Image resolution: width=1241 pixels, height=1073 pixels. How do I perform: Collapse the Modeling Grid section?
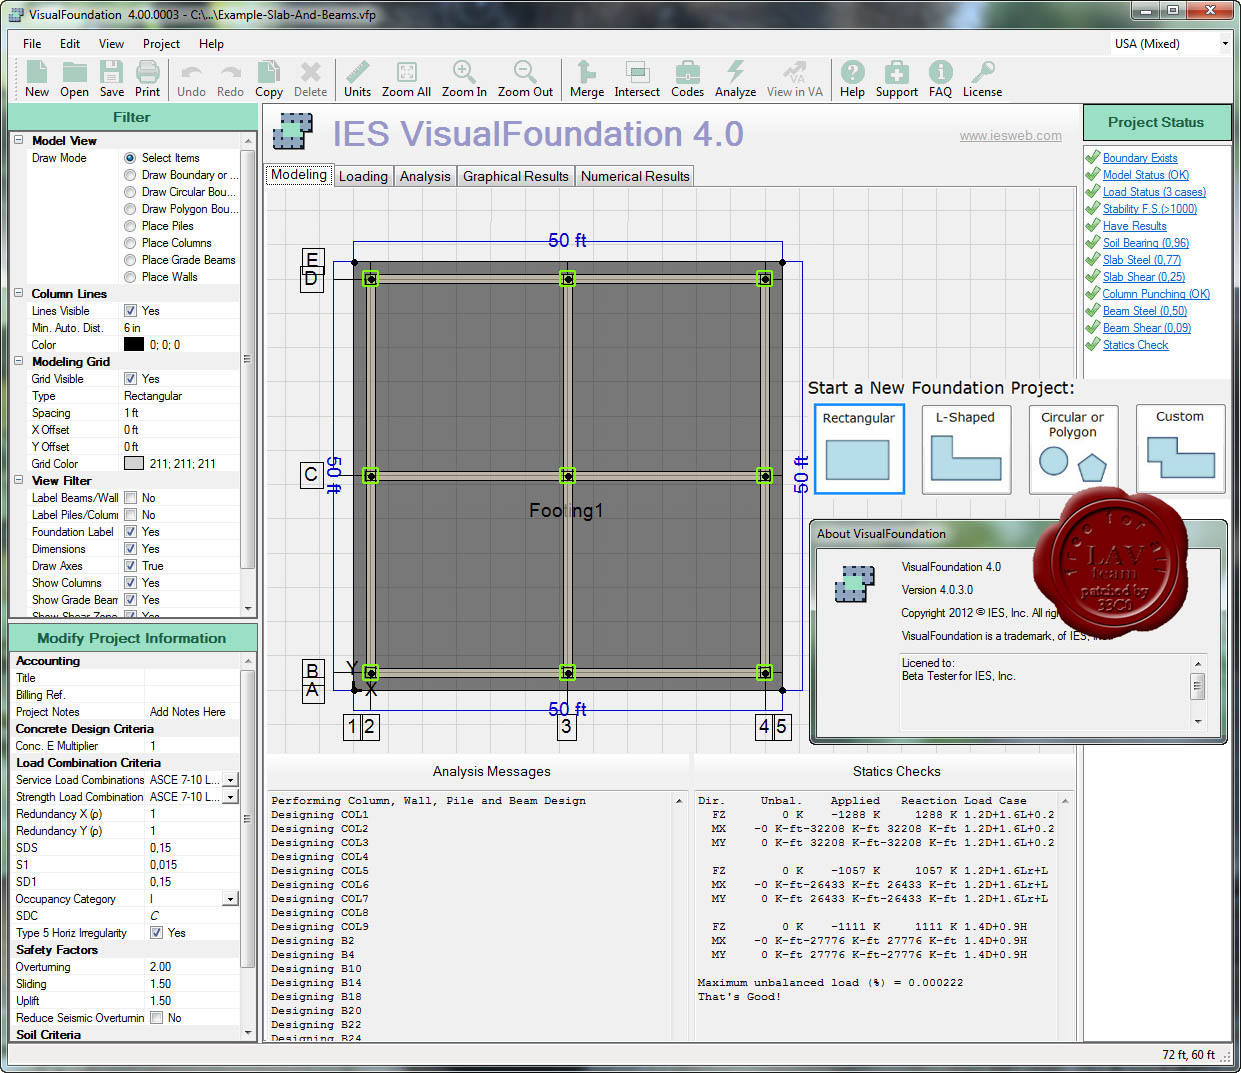point(19,362)
